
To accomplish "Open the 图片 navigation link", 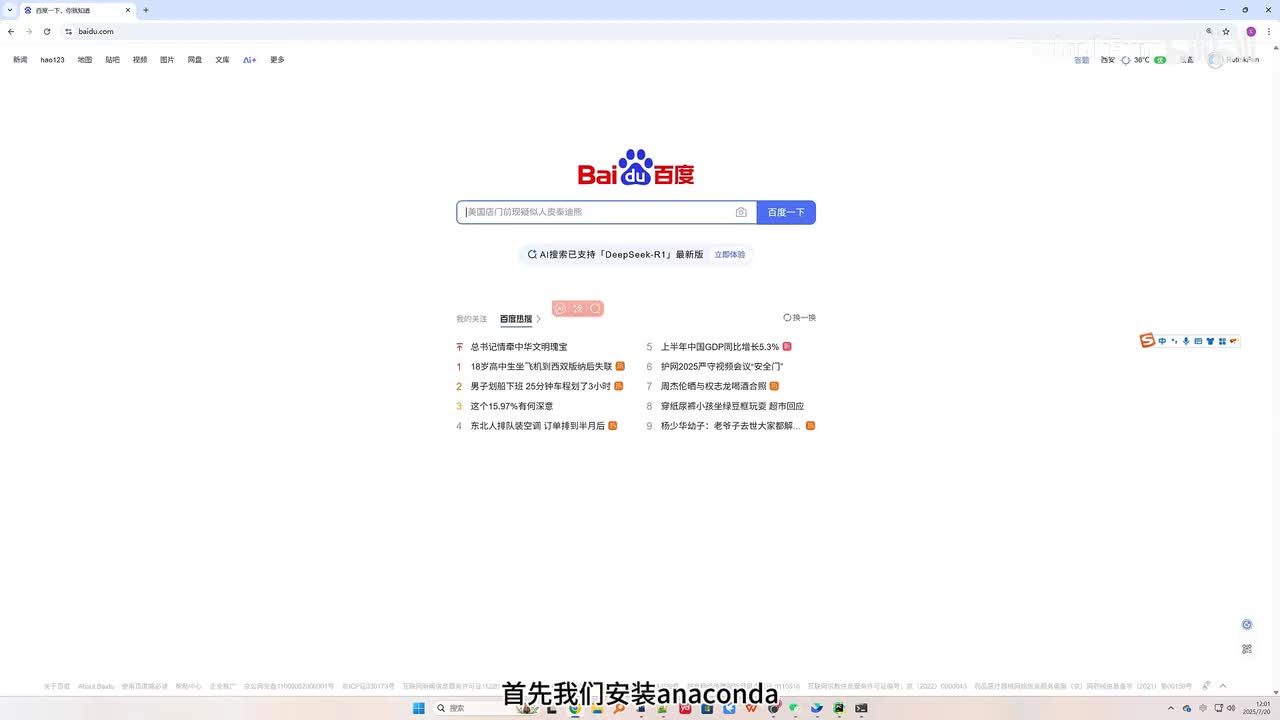I will (x=167, y=60).
